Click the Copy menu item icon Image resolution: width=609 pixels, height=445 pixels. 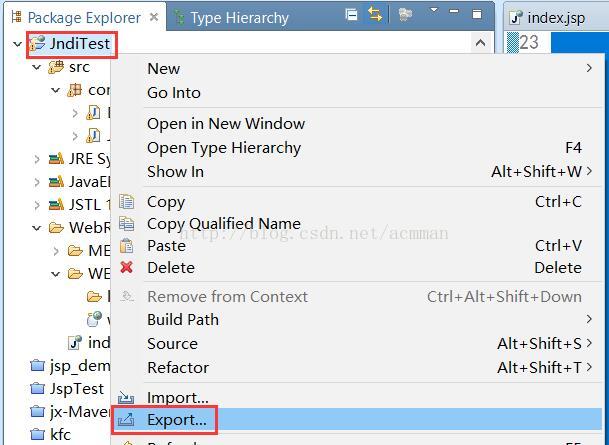coord(127,202)
